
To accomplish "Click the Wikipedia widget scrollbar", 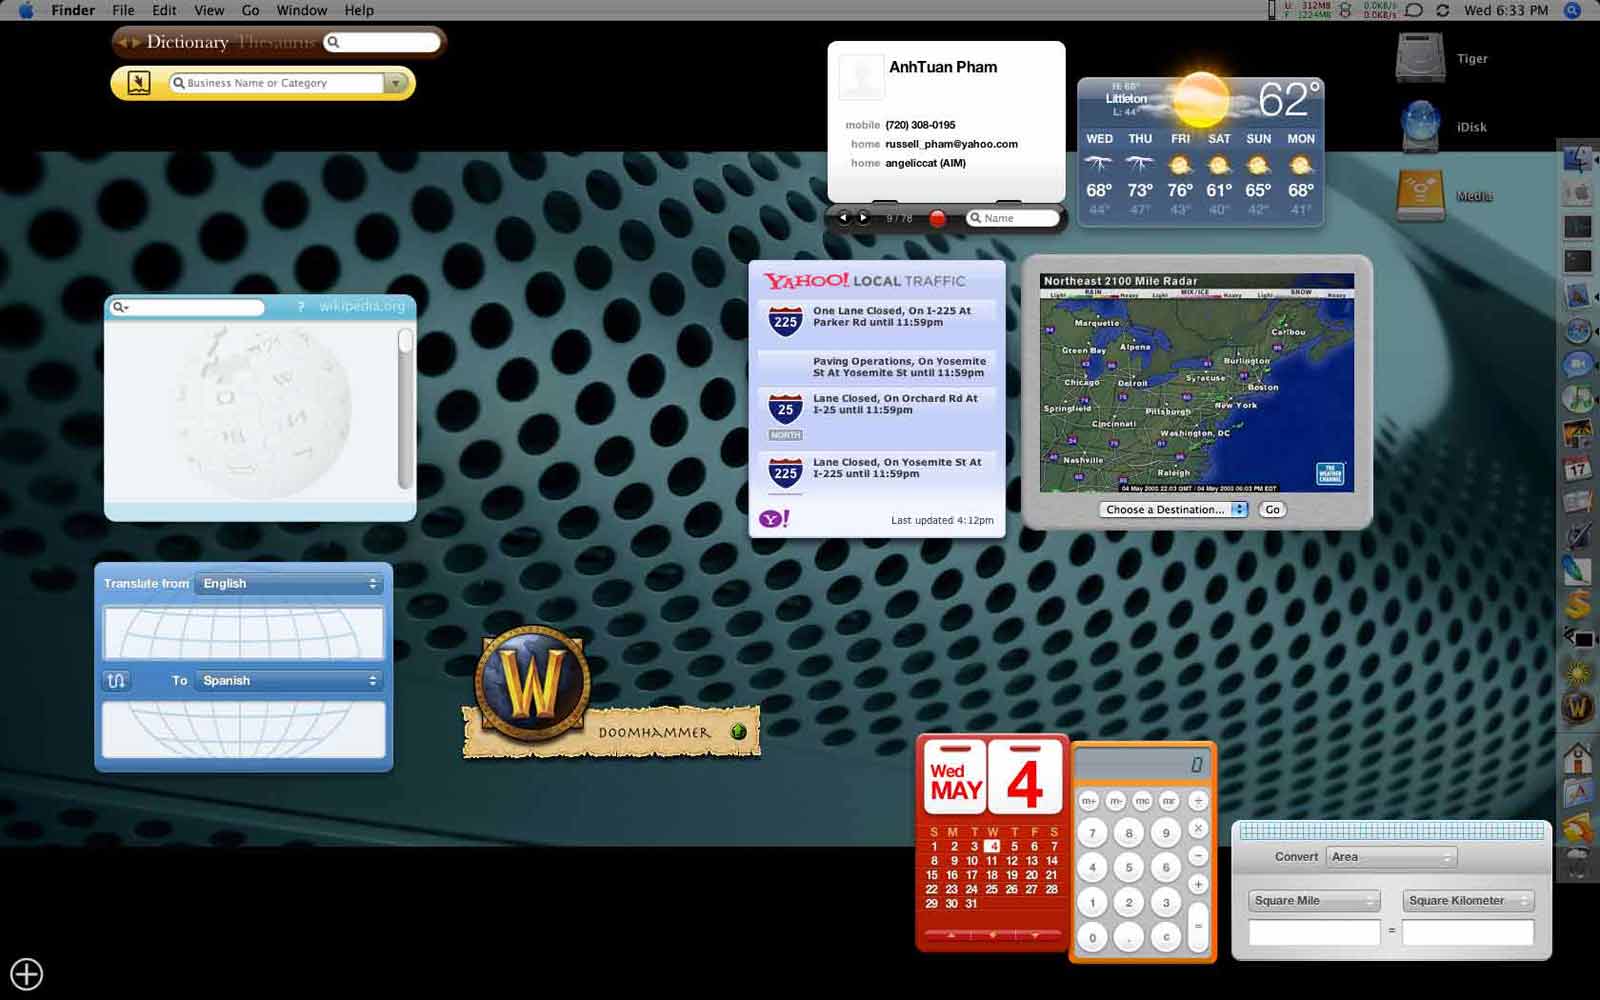I will pos(405,408).
